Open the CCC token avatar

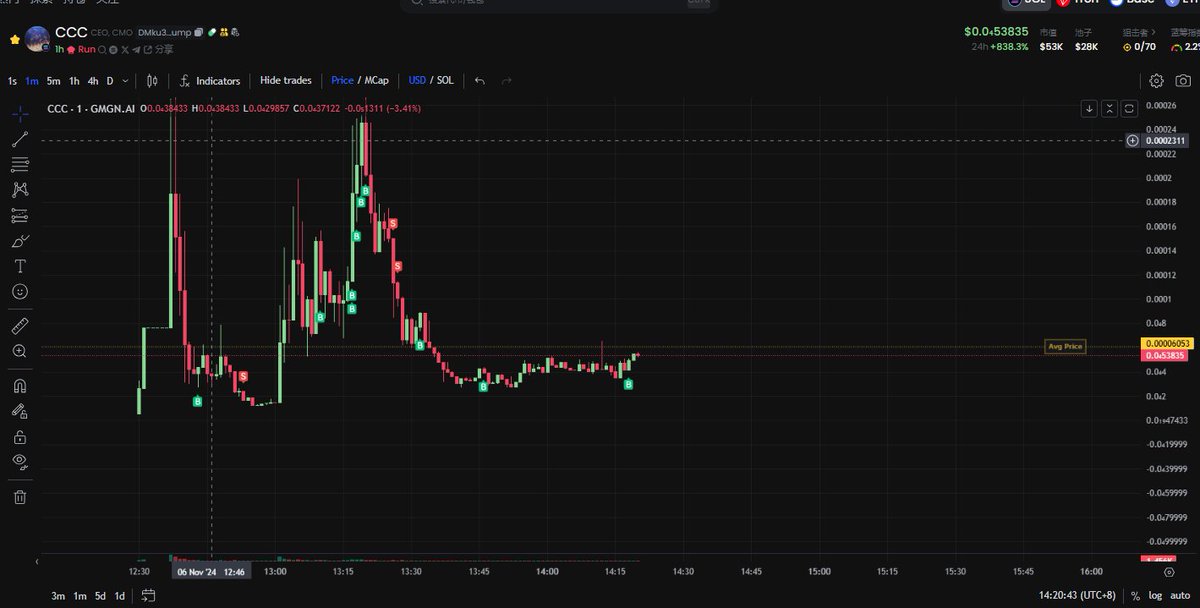pyautogui.click(x=38, y=39)
